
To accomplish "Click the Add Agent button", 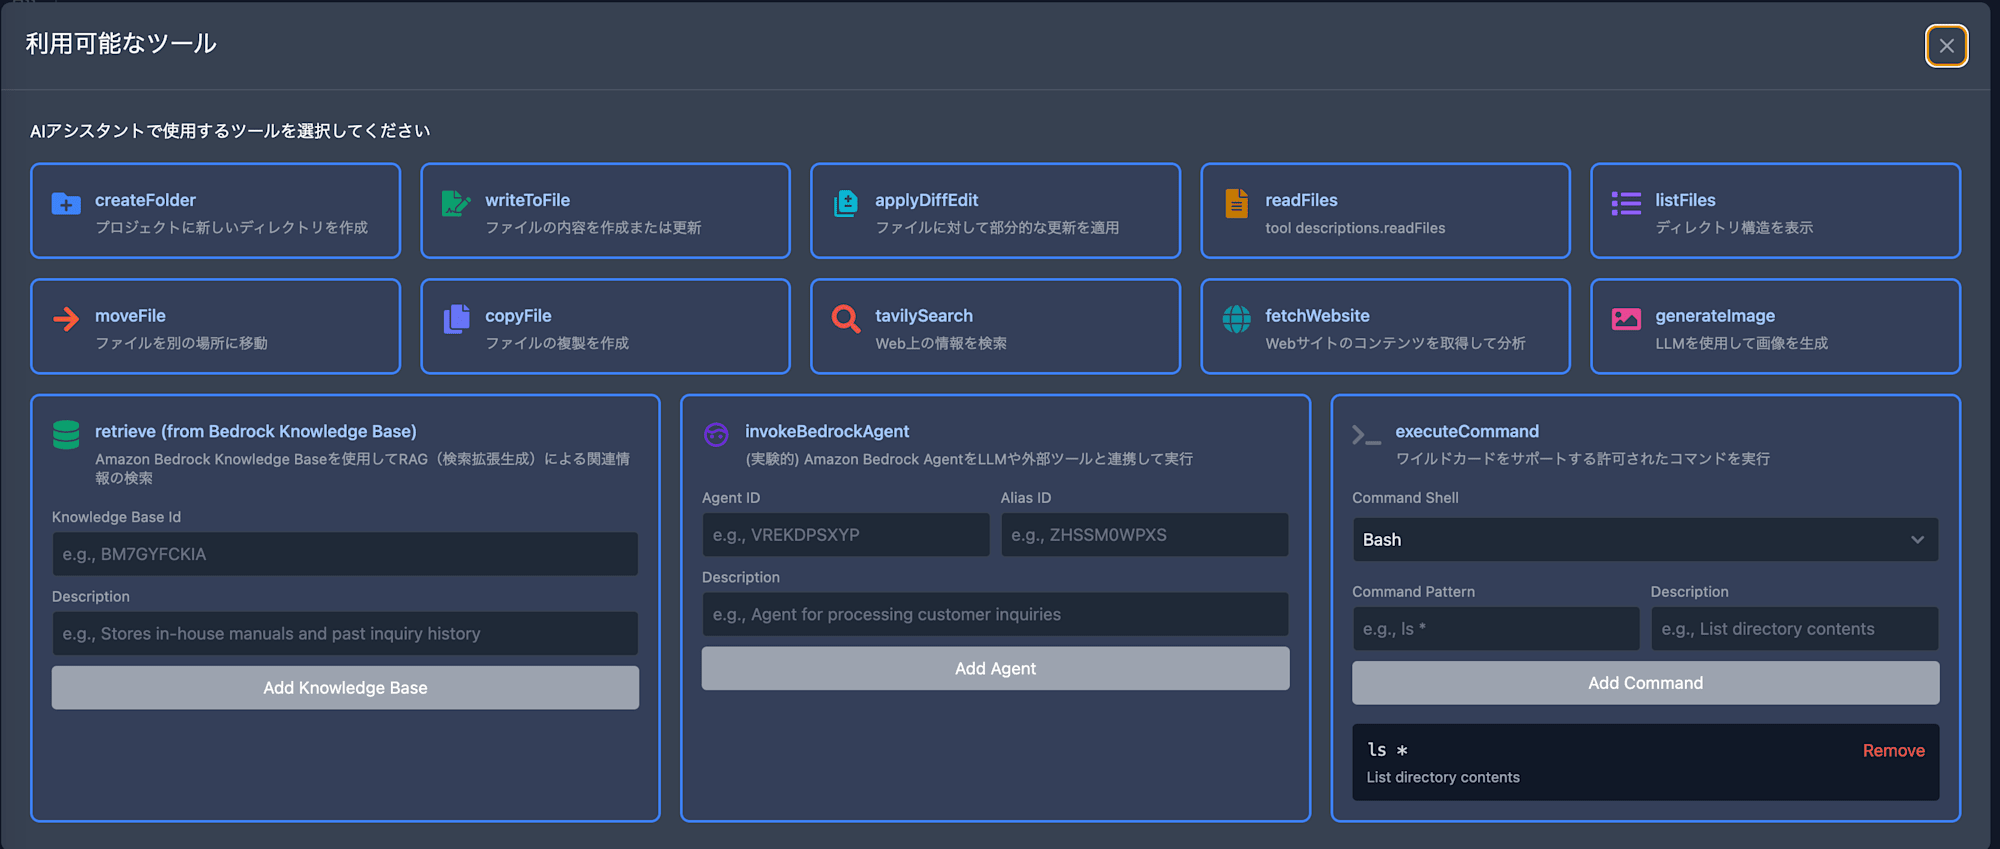I will point(995,668).
